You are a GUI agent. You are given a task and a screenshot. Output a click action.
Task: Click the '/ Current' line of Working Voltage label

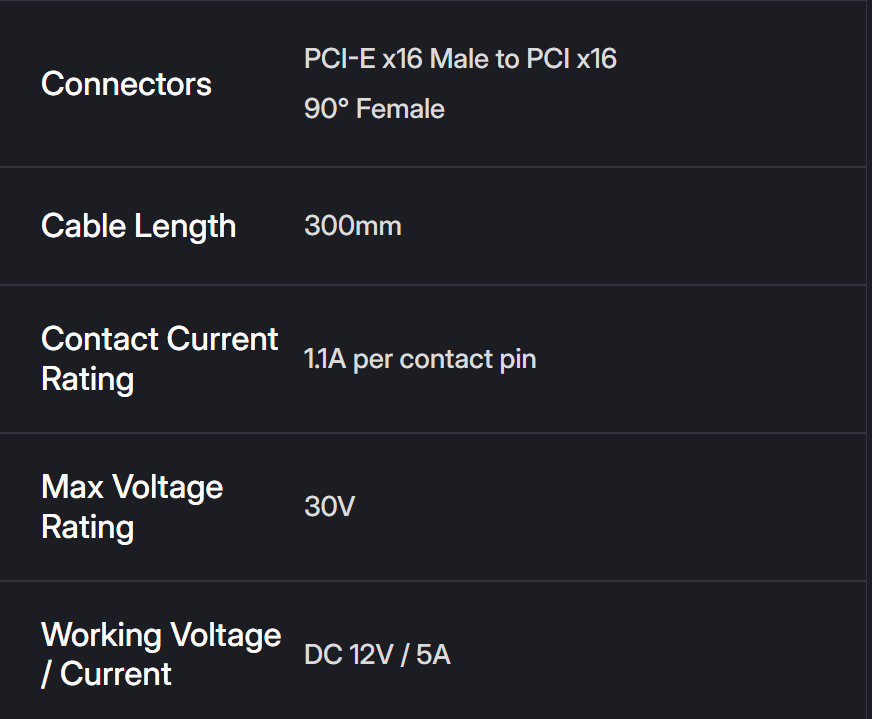[106, 675]
